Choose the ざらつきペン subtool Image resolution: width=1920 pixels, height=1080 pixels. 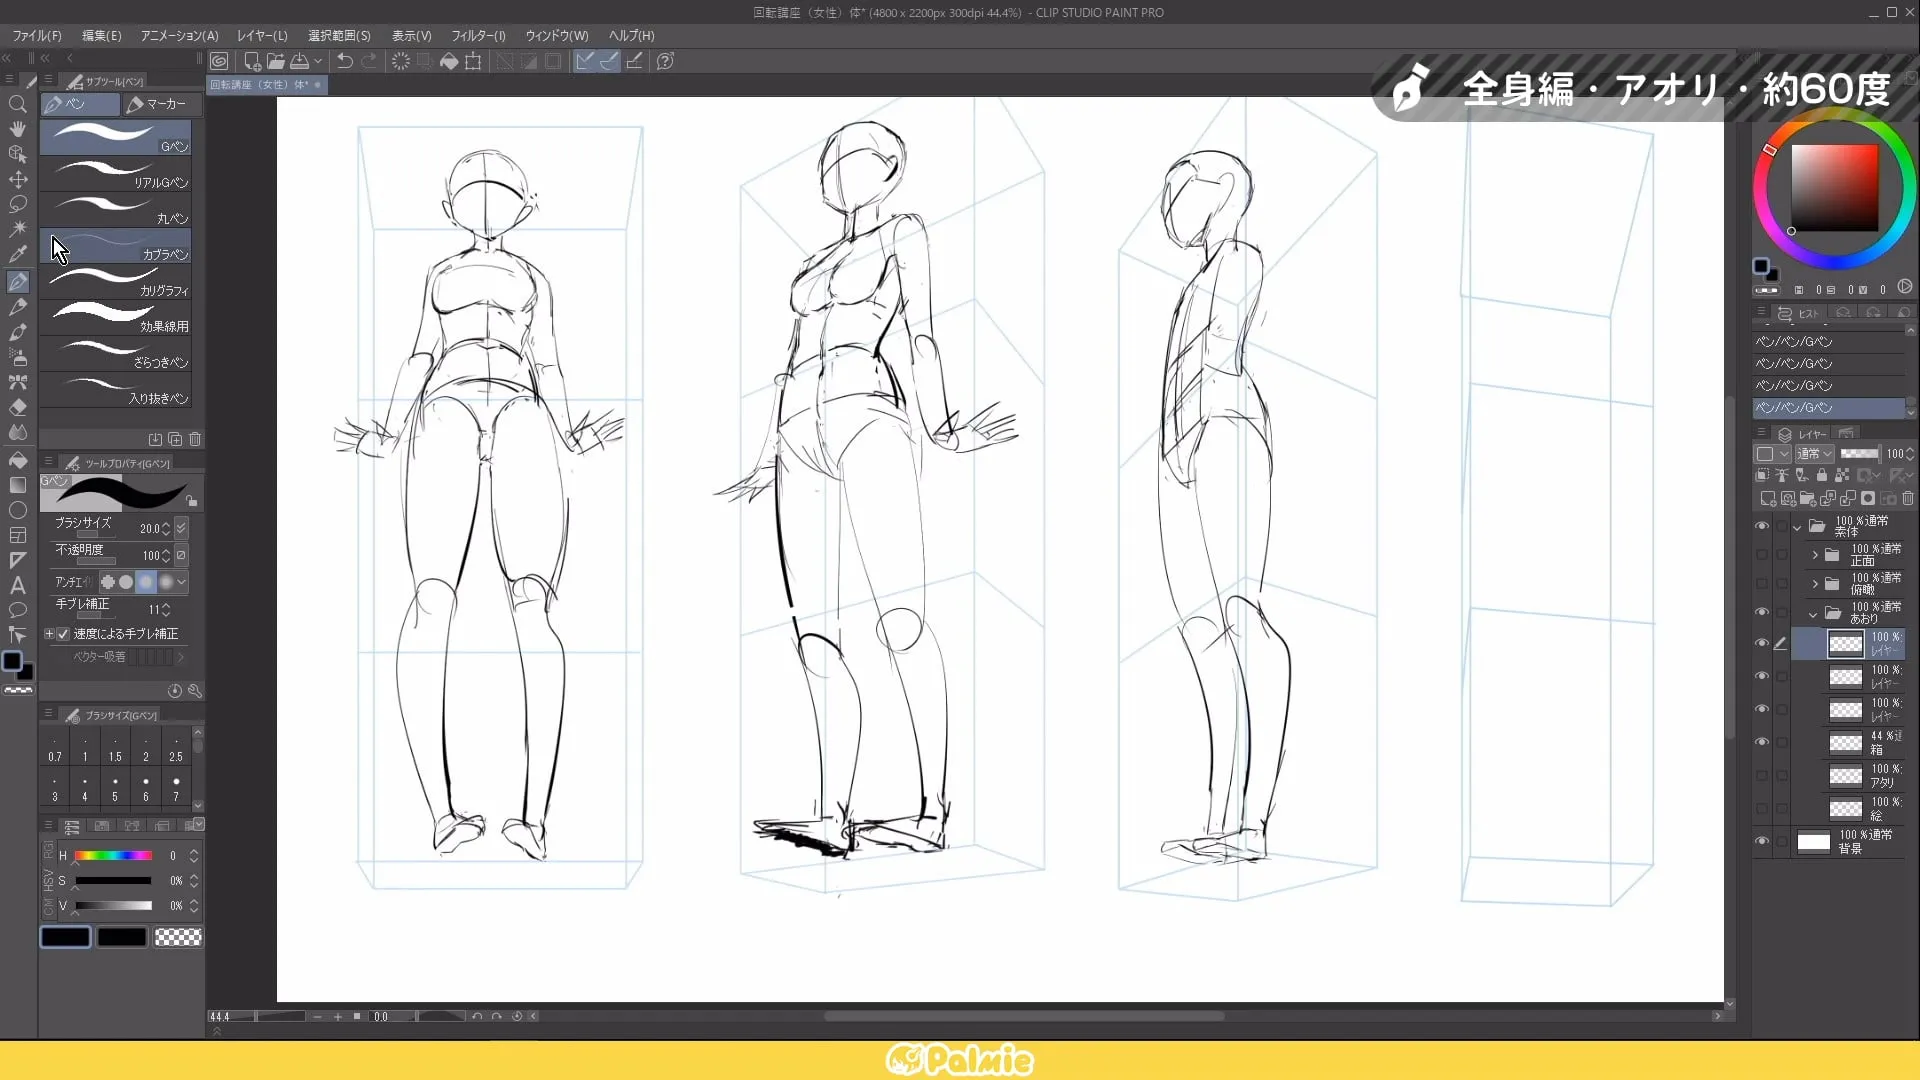116,353
